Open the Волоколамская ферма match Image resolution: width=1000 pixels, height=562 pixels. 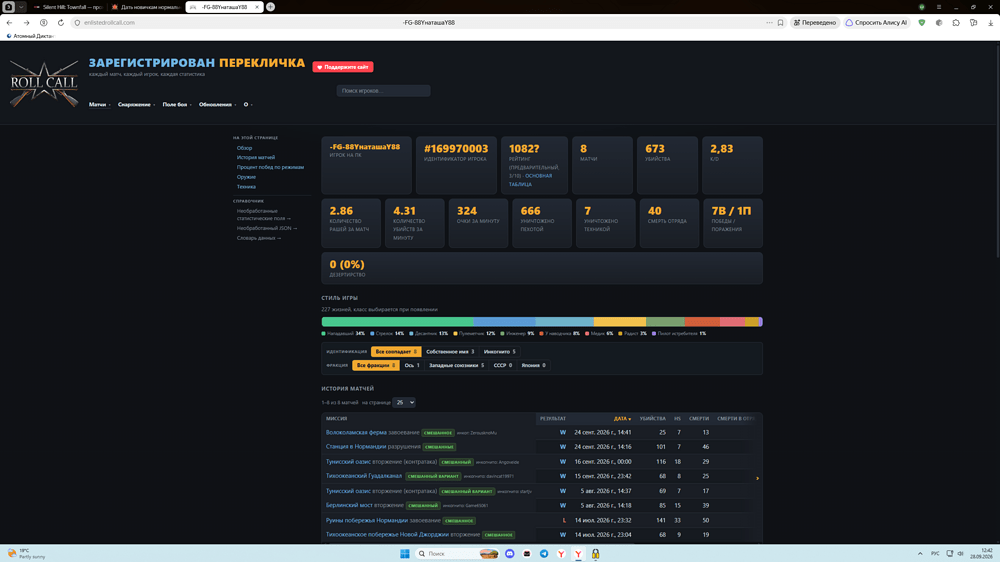[x=356, y=433]
